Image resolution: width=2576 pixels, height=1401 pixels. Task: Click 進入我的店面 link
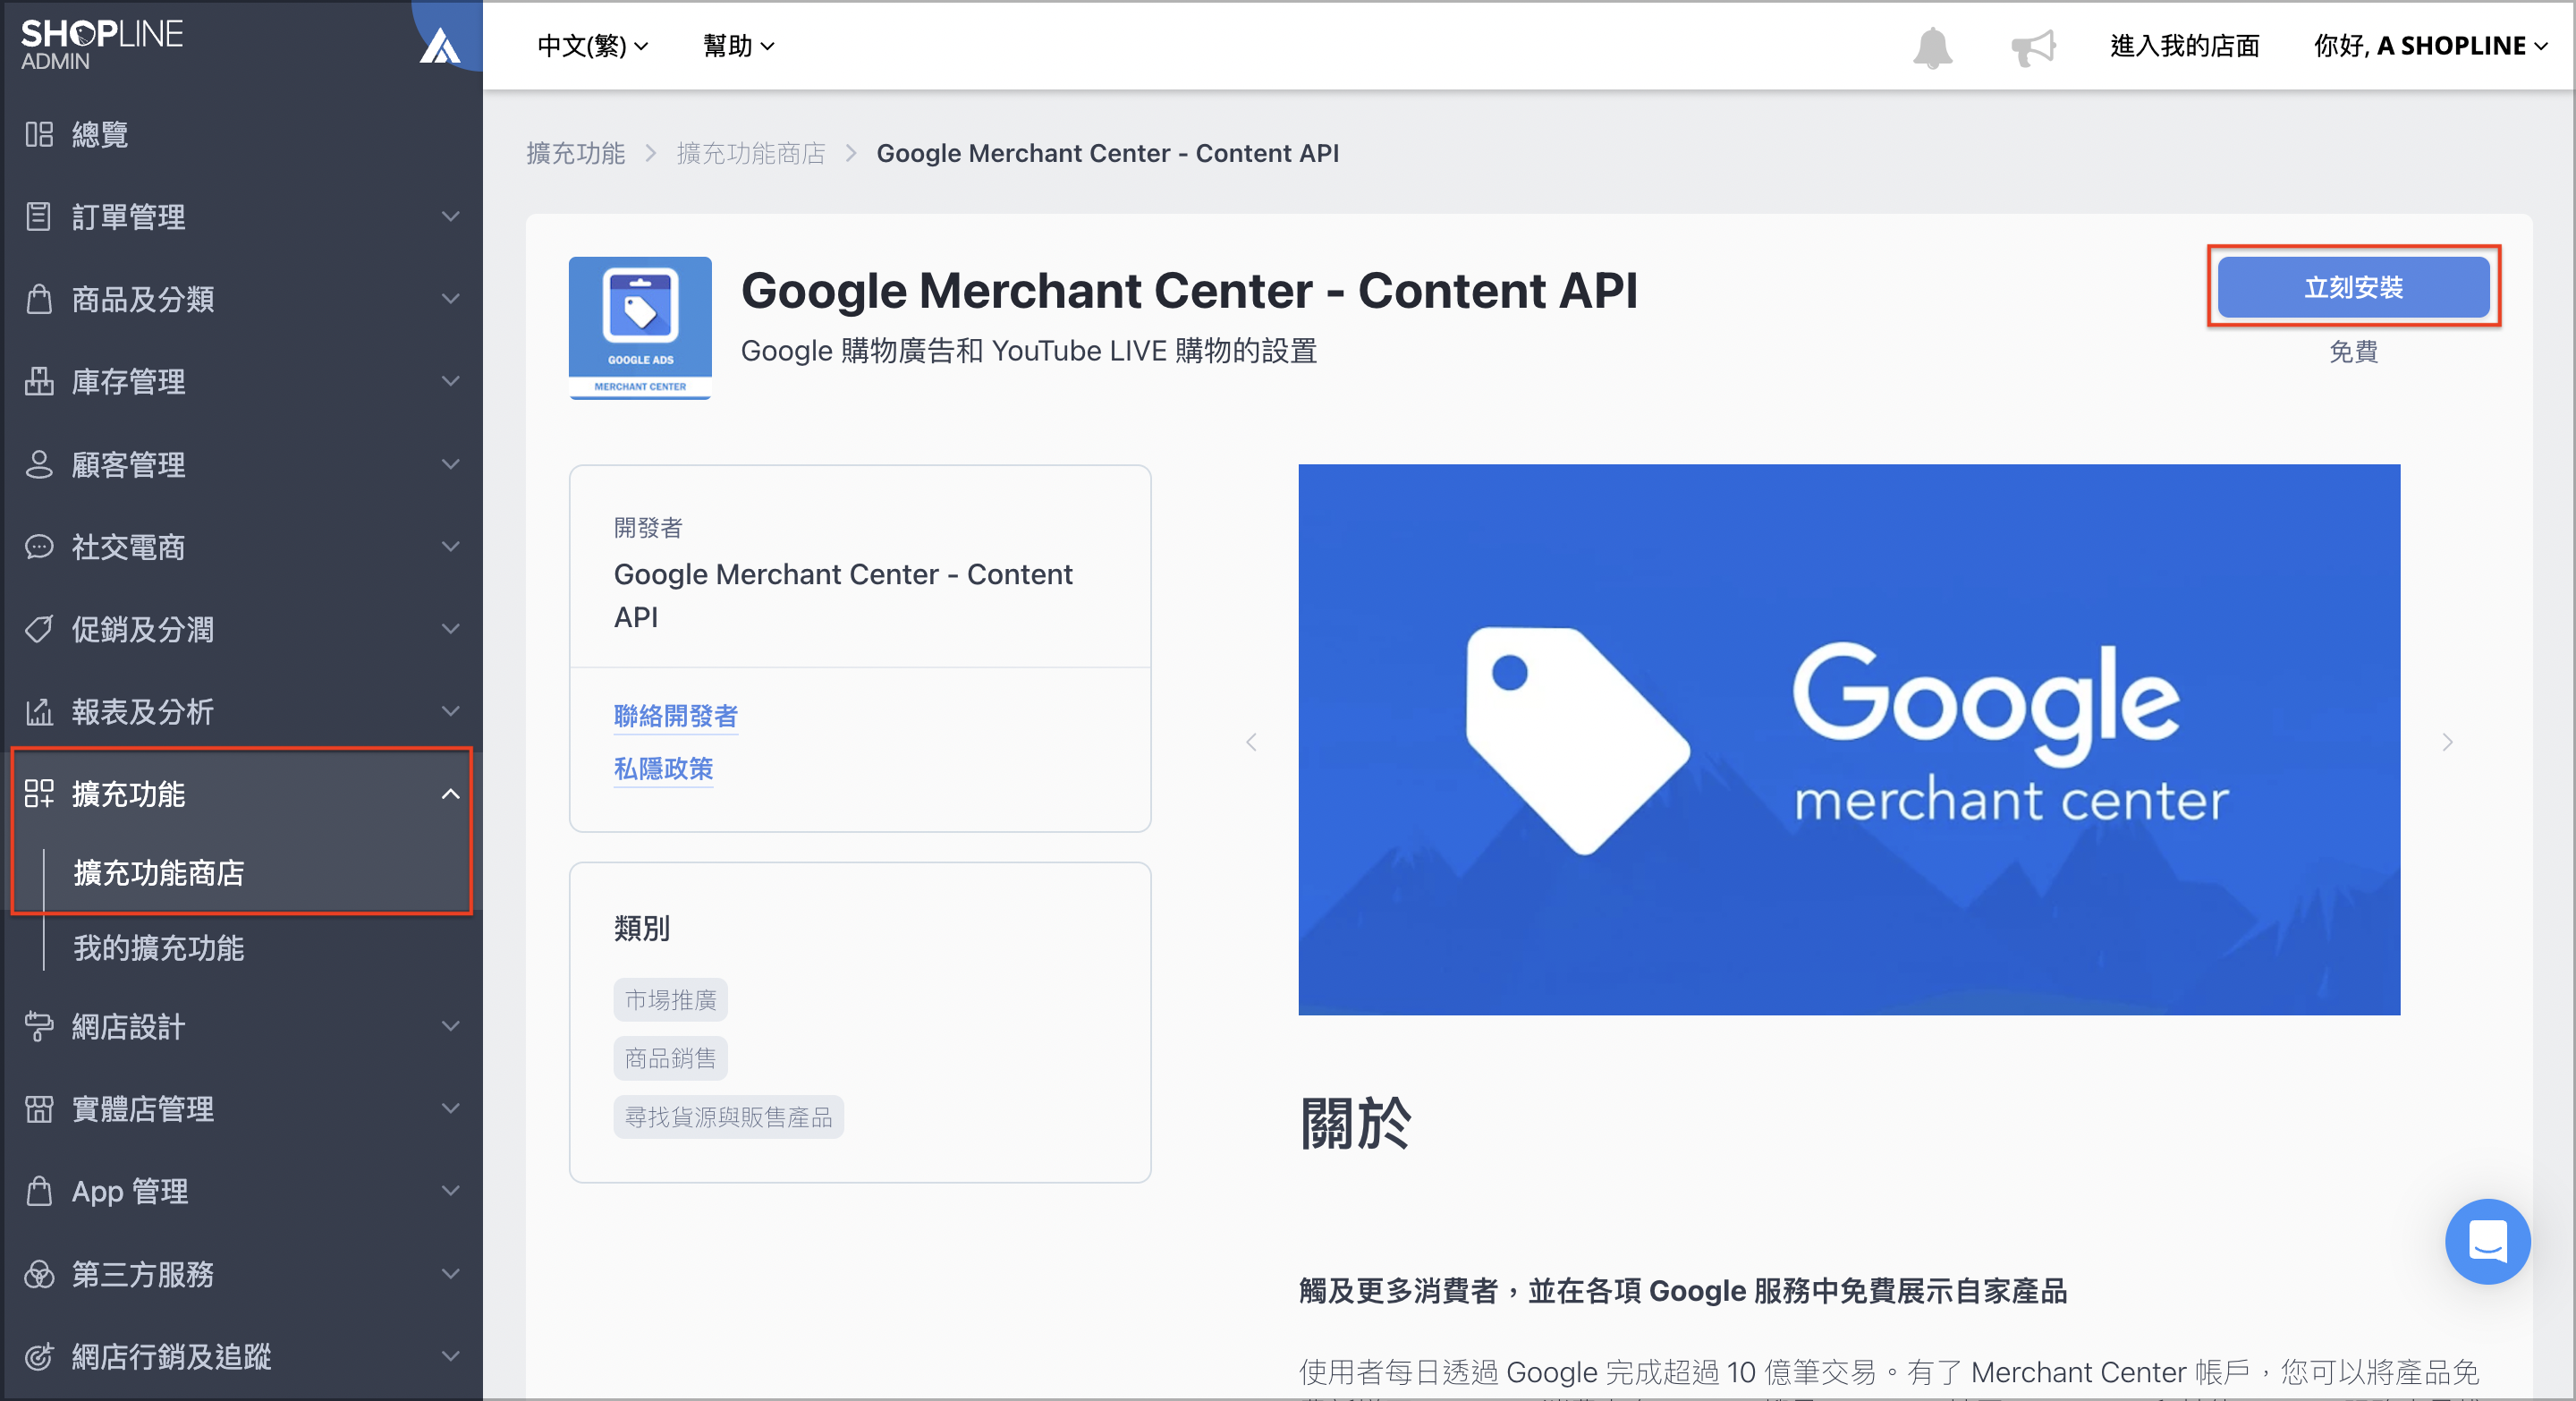(x=2184, y=46)
